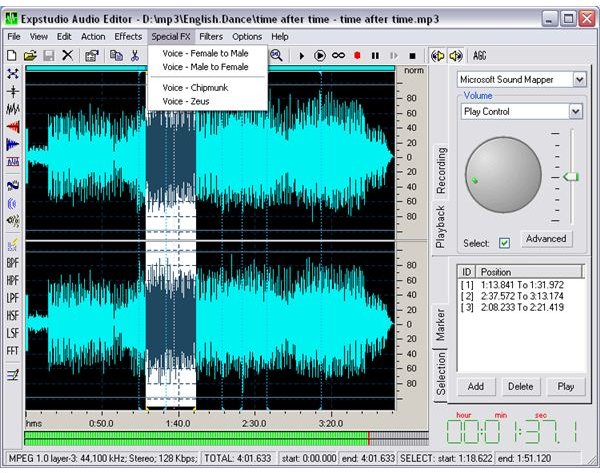Stop playback with the black square button
Screen dimensions: 600x473
click(x=412, y=56)
